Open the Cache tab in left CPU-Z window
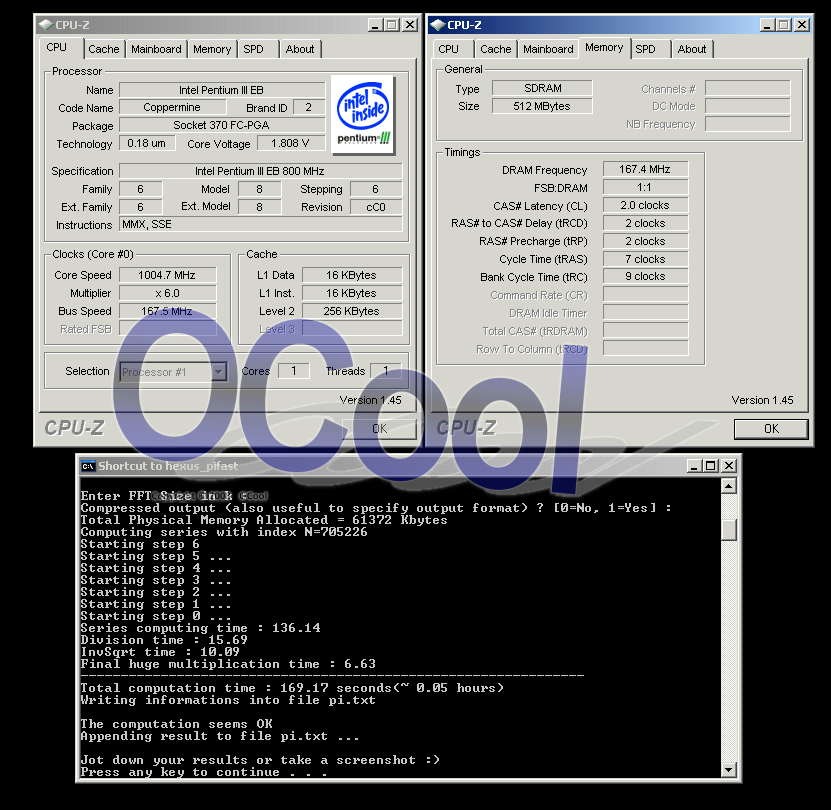The height and width of the screenshot is (810, 831). pos(104,49)
